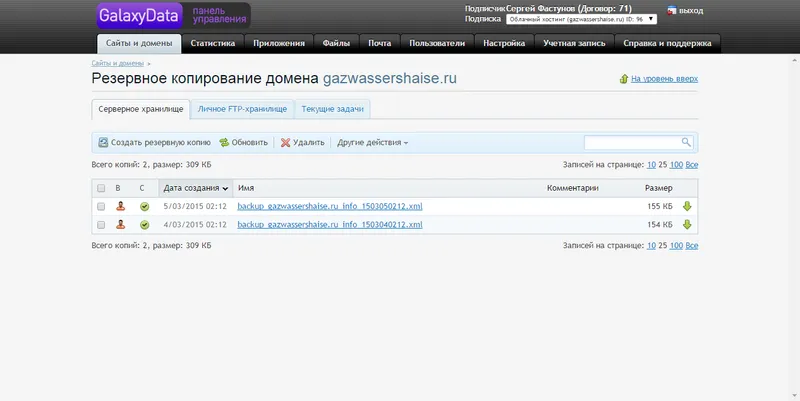
Task: Show 10 records per page (top pager)
Action: point(651,165)
